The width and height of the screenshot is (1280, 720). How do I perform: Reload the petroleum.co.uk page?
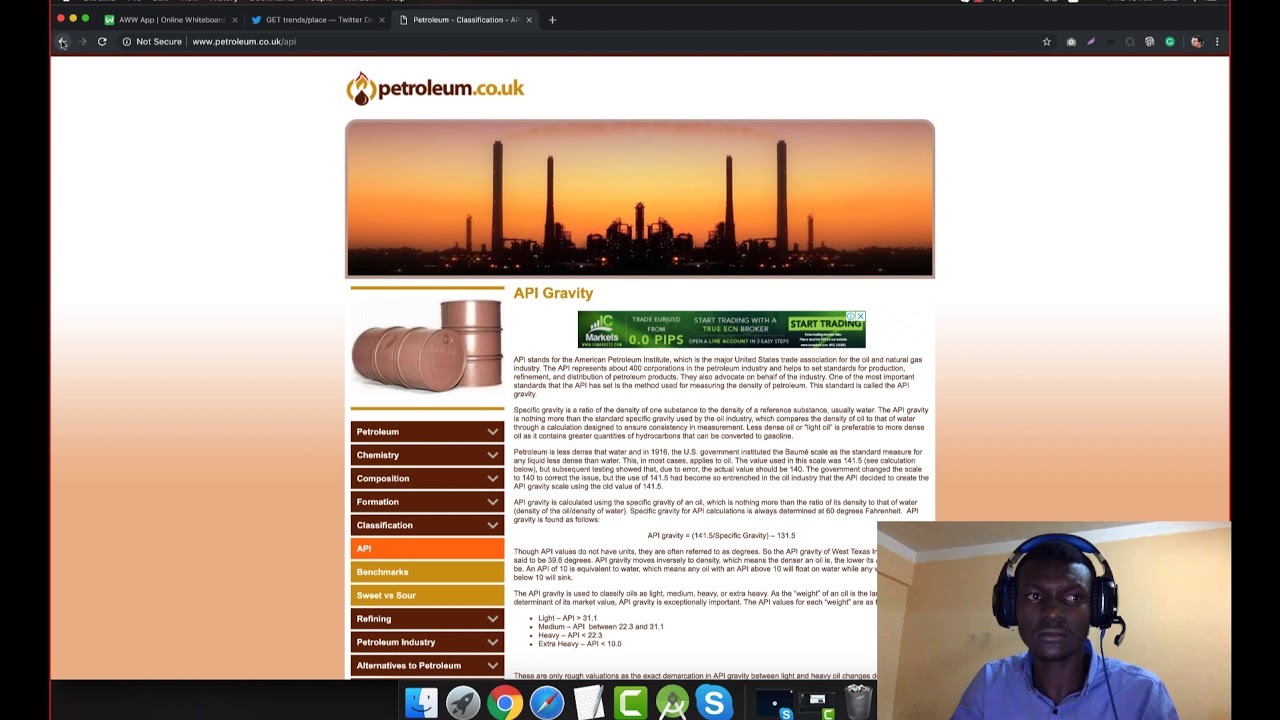[x=102, y=42]
